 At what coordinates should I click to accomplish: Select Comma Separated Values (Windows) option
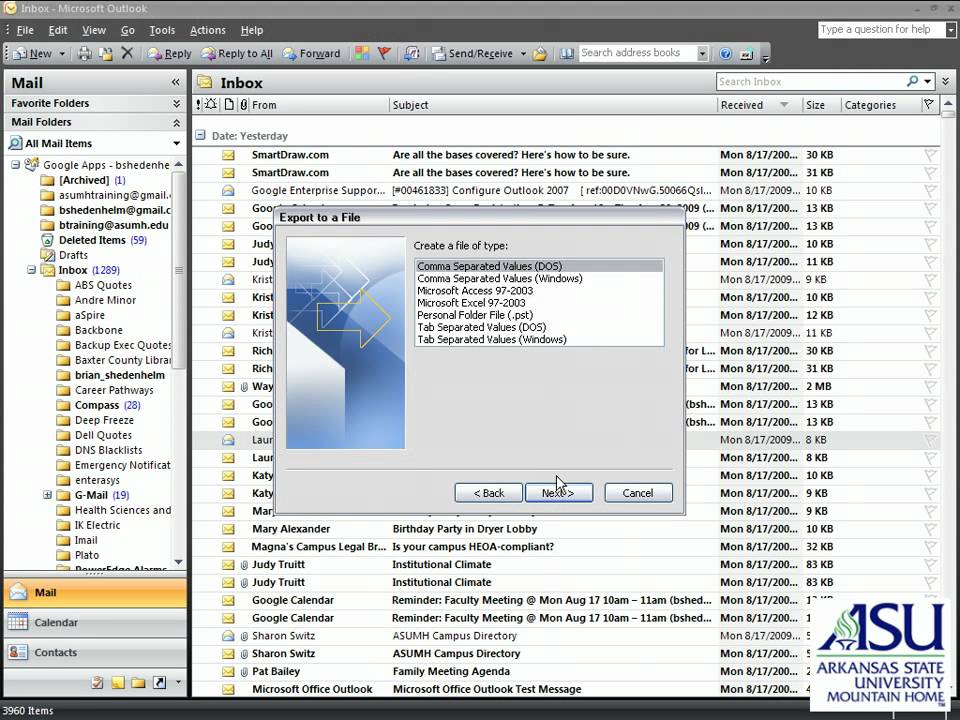coord(539,278)
